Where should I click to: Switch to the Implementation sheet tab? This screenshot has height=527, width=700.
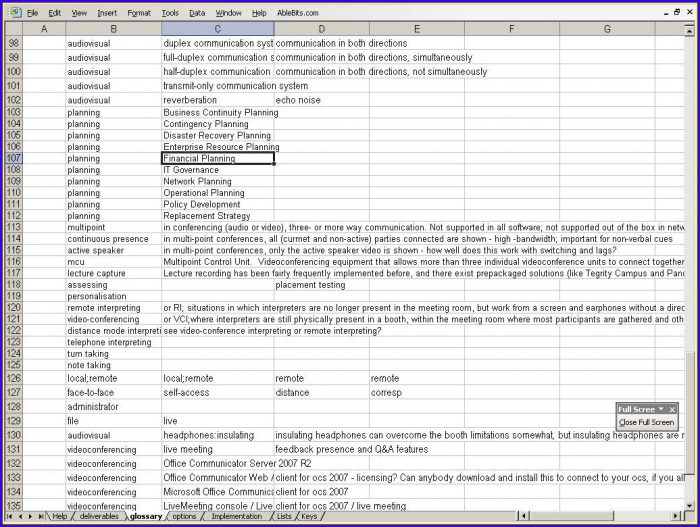coord(237,516)
